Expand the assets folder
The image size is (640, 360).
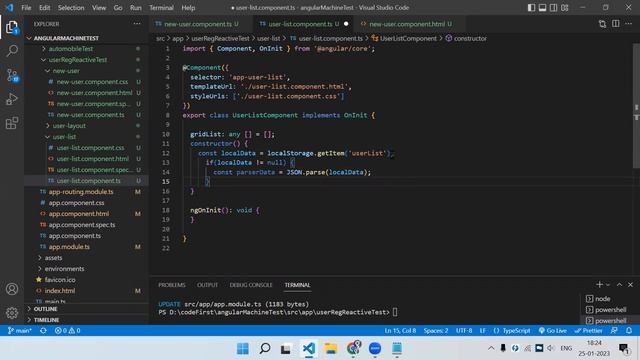[53, 258]
